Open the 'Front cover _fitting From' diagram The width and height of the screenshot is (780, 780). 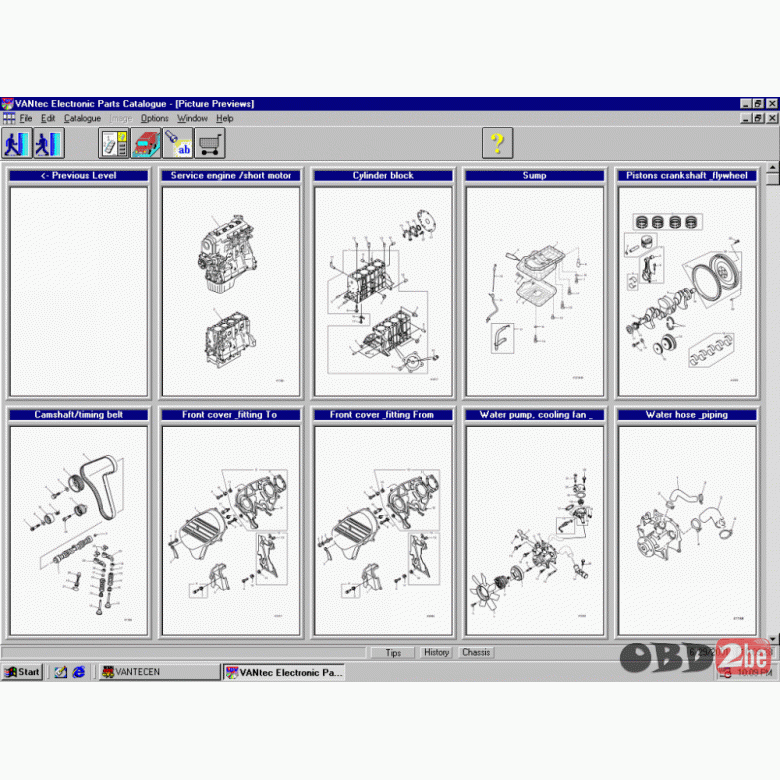click(383, 530)
